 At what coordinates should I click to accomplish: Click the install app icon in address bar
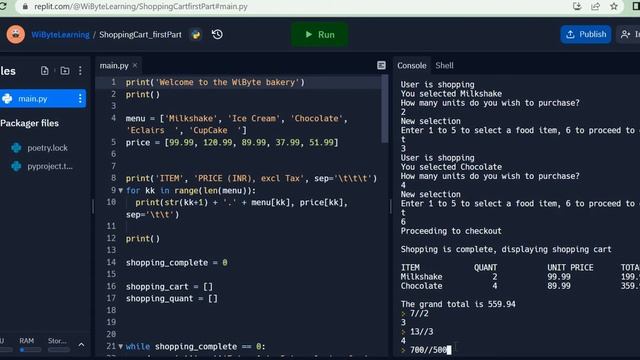[577, 6]
